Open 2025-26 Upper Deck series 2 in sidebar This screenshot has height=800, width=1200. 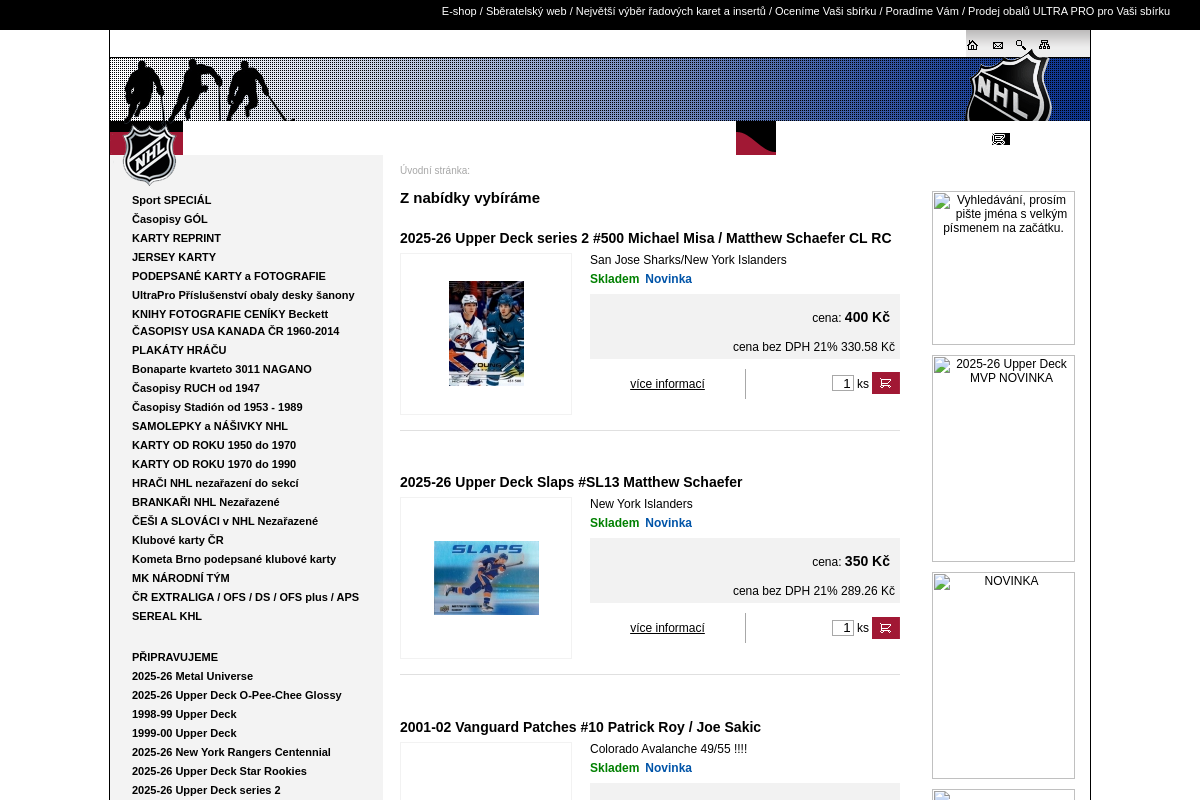[x=206, y=790]
